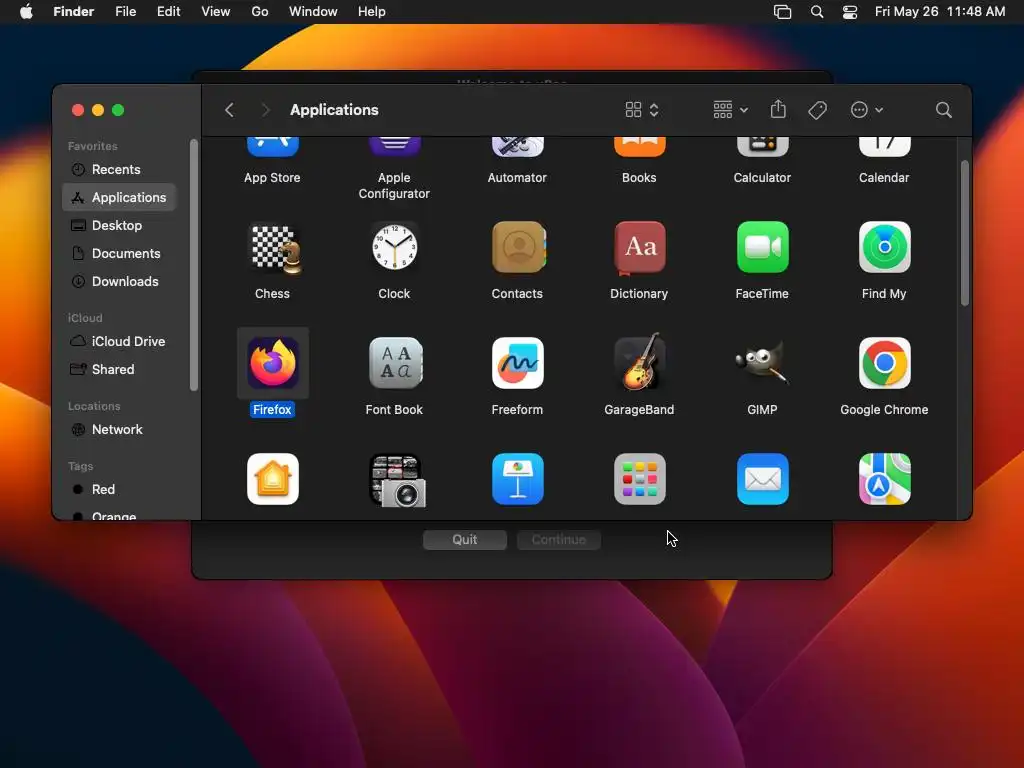Viewport: 1024px width, 768px height.
Task: Open the File menu
Action: [x=125, y=12]
